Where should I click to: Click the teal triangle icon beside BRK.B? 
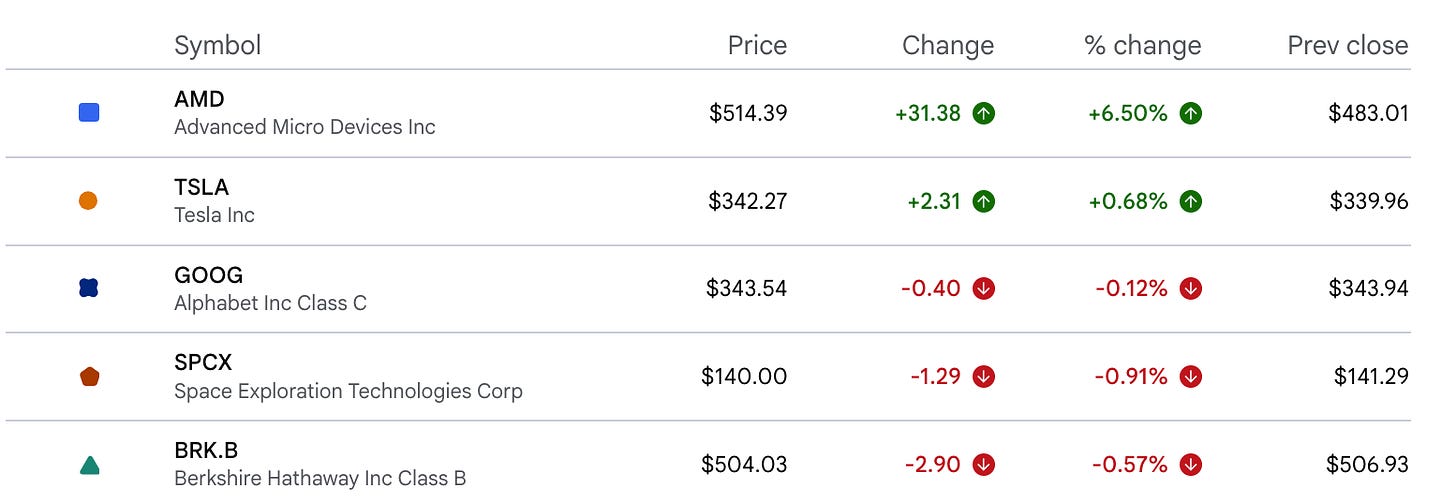tap(89, 465)
